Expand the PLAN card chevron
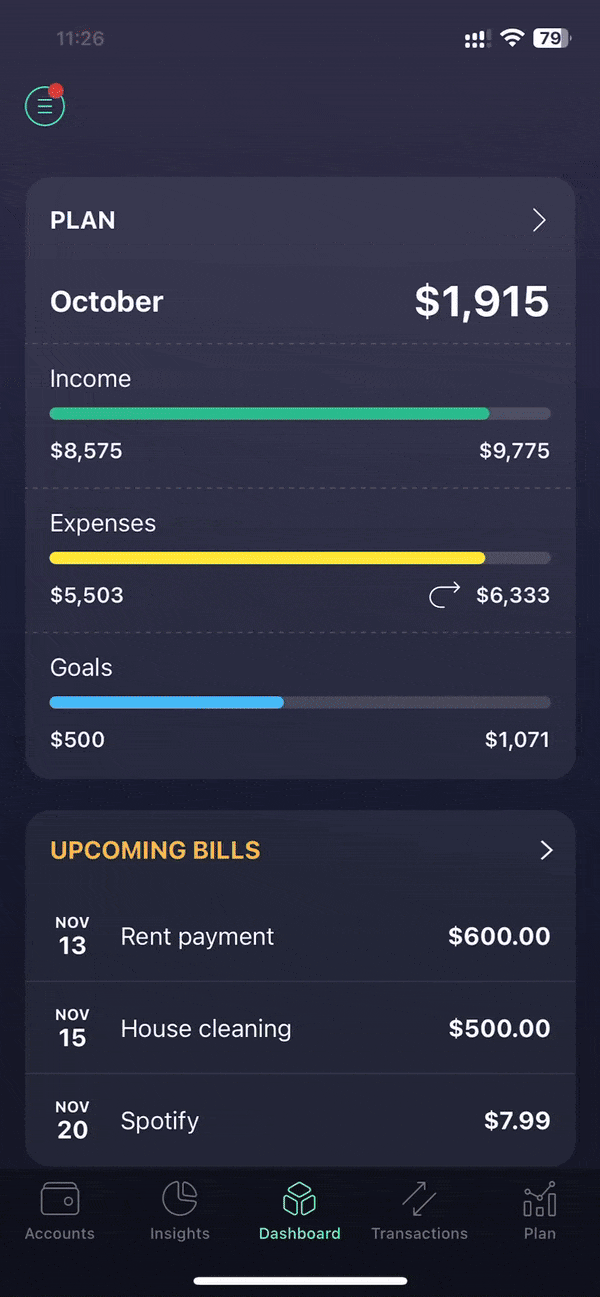The width and height of the screenshot is (600, 1297). click(539, 220)
